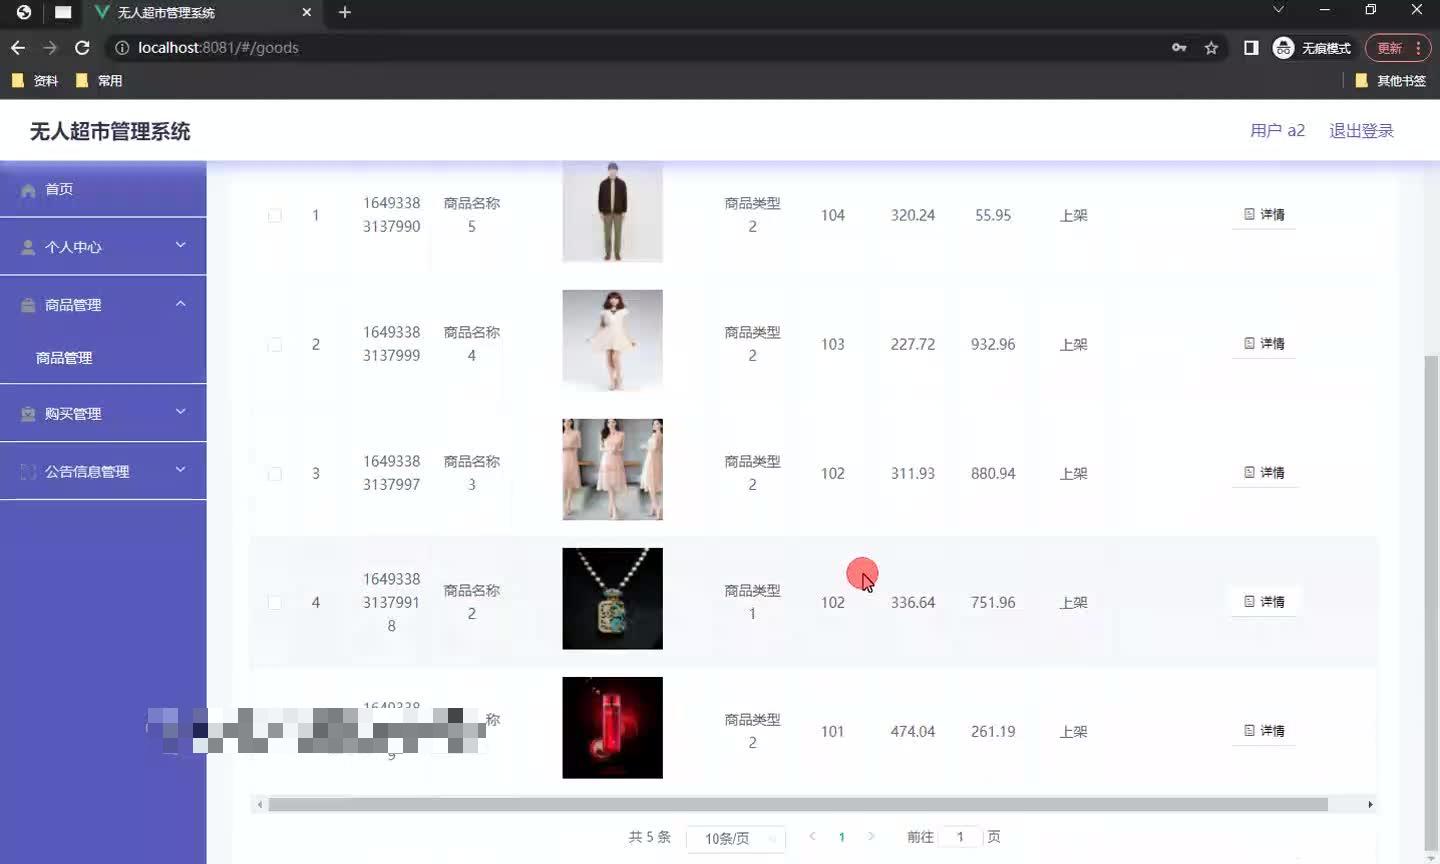This screenshot has height=864, width=1440.
Task: Click the stock value 104 cell
Action: 833,215
